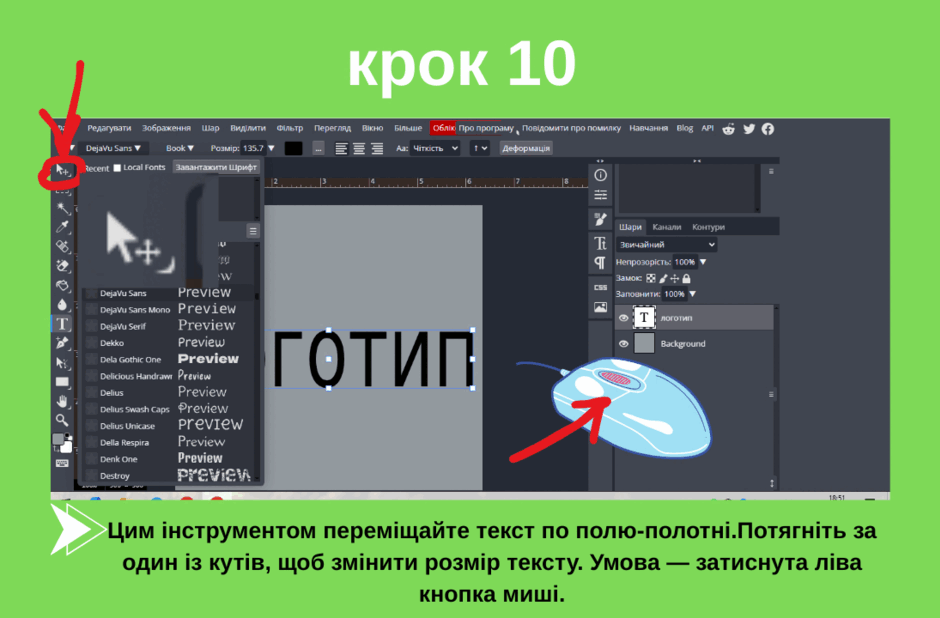This screenshot has width=940, height=618.
Task: Open the Blog link
Action: (x=685, y=128)
